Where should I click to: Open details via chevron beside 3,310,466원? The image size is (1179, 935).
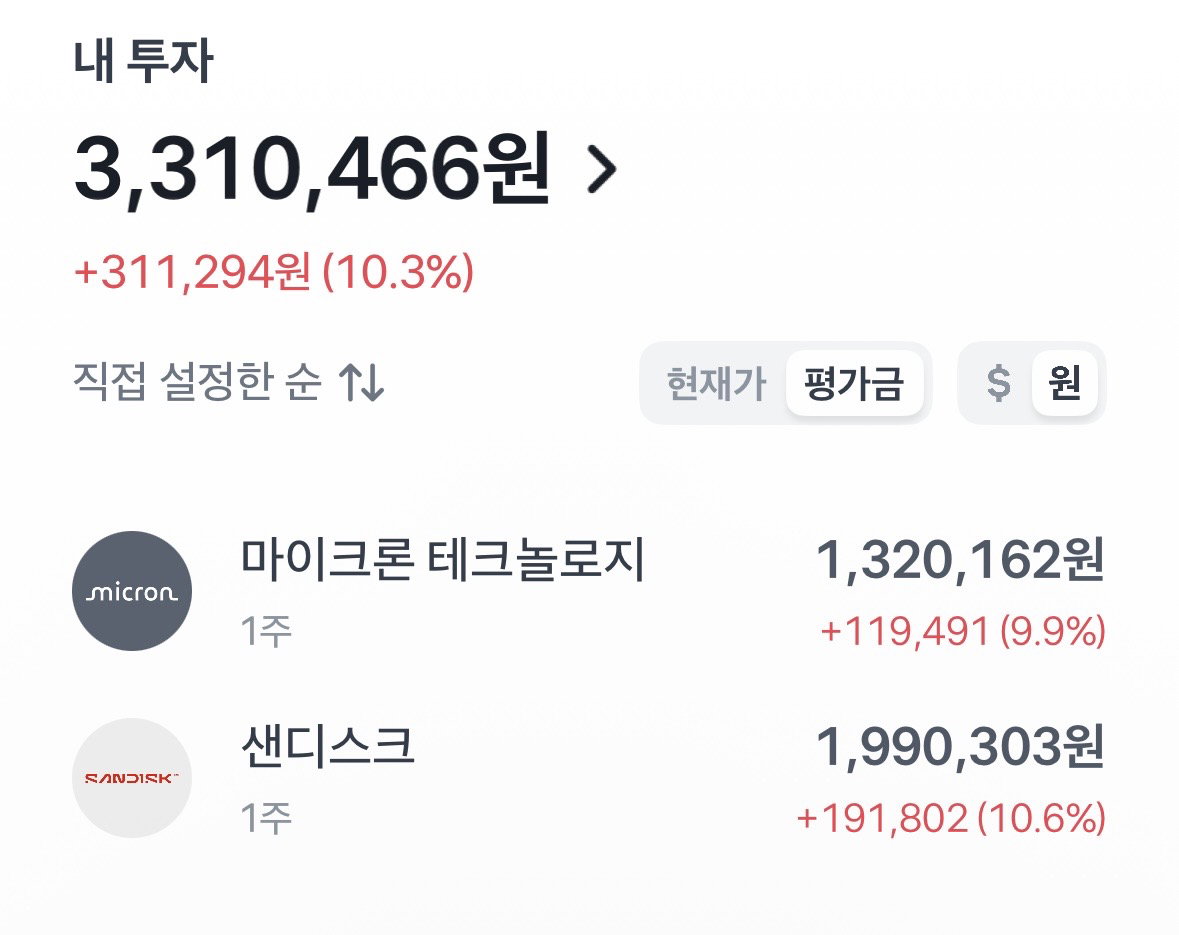point(602,170)
